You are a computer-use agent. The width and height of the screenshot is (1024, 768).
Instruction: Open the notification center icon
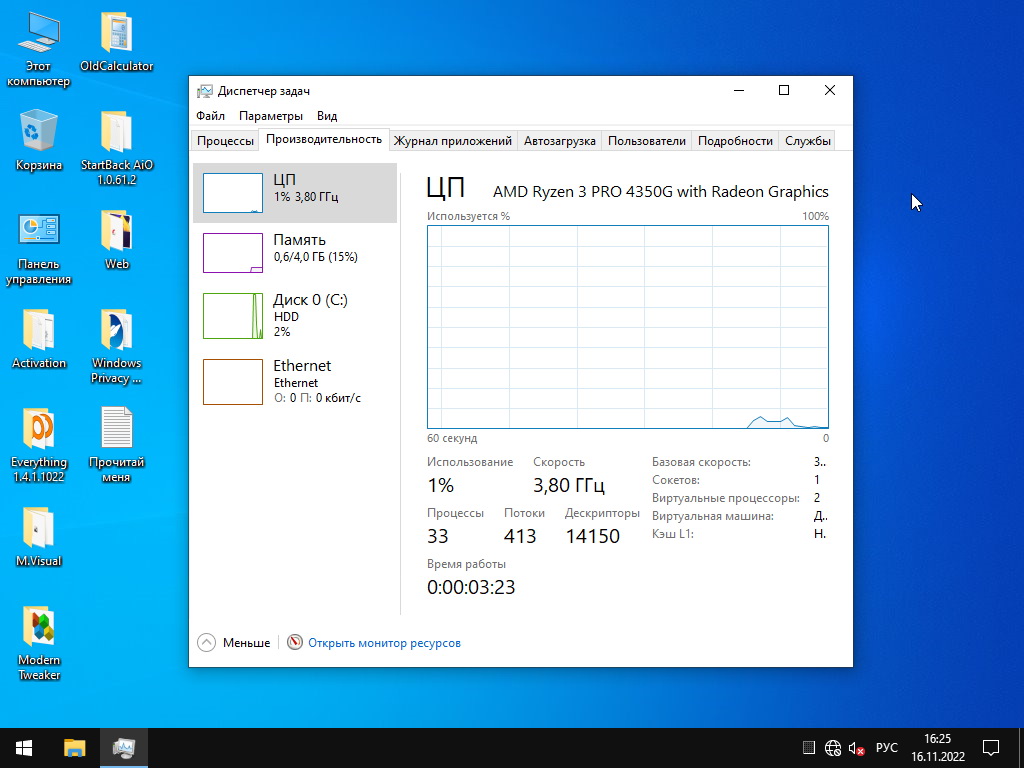pyautogui.click(x=991, y=747)
